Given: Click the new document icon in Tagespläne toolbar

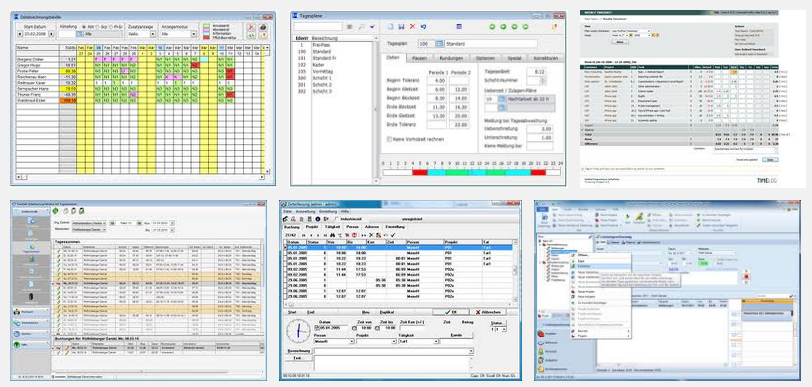Looking at the screenshot, I should (391, 26).
